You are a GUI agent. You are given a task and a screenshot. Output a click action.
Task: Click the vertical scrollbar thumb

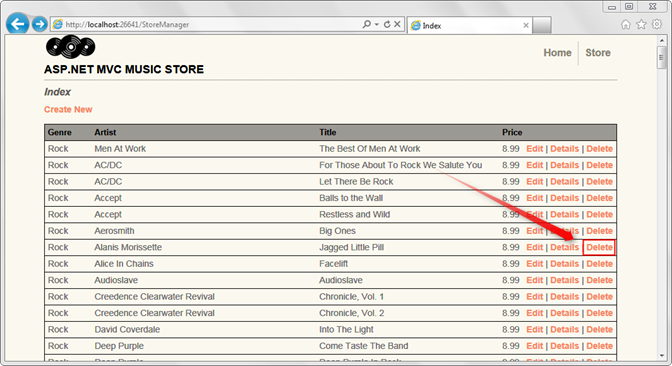(662, 57)
